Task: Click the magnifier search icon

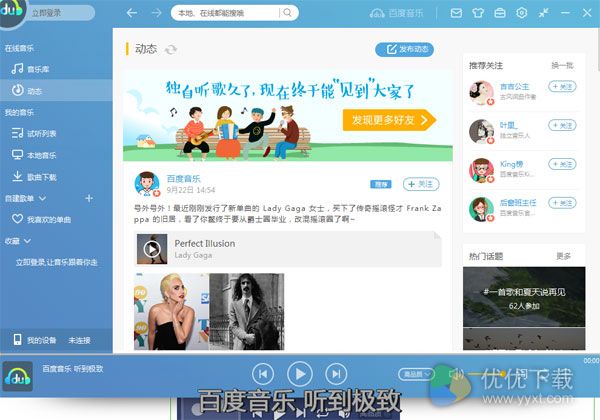Action: coord(288,13)
